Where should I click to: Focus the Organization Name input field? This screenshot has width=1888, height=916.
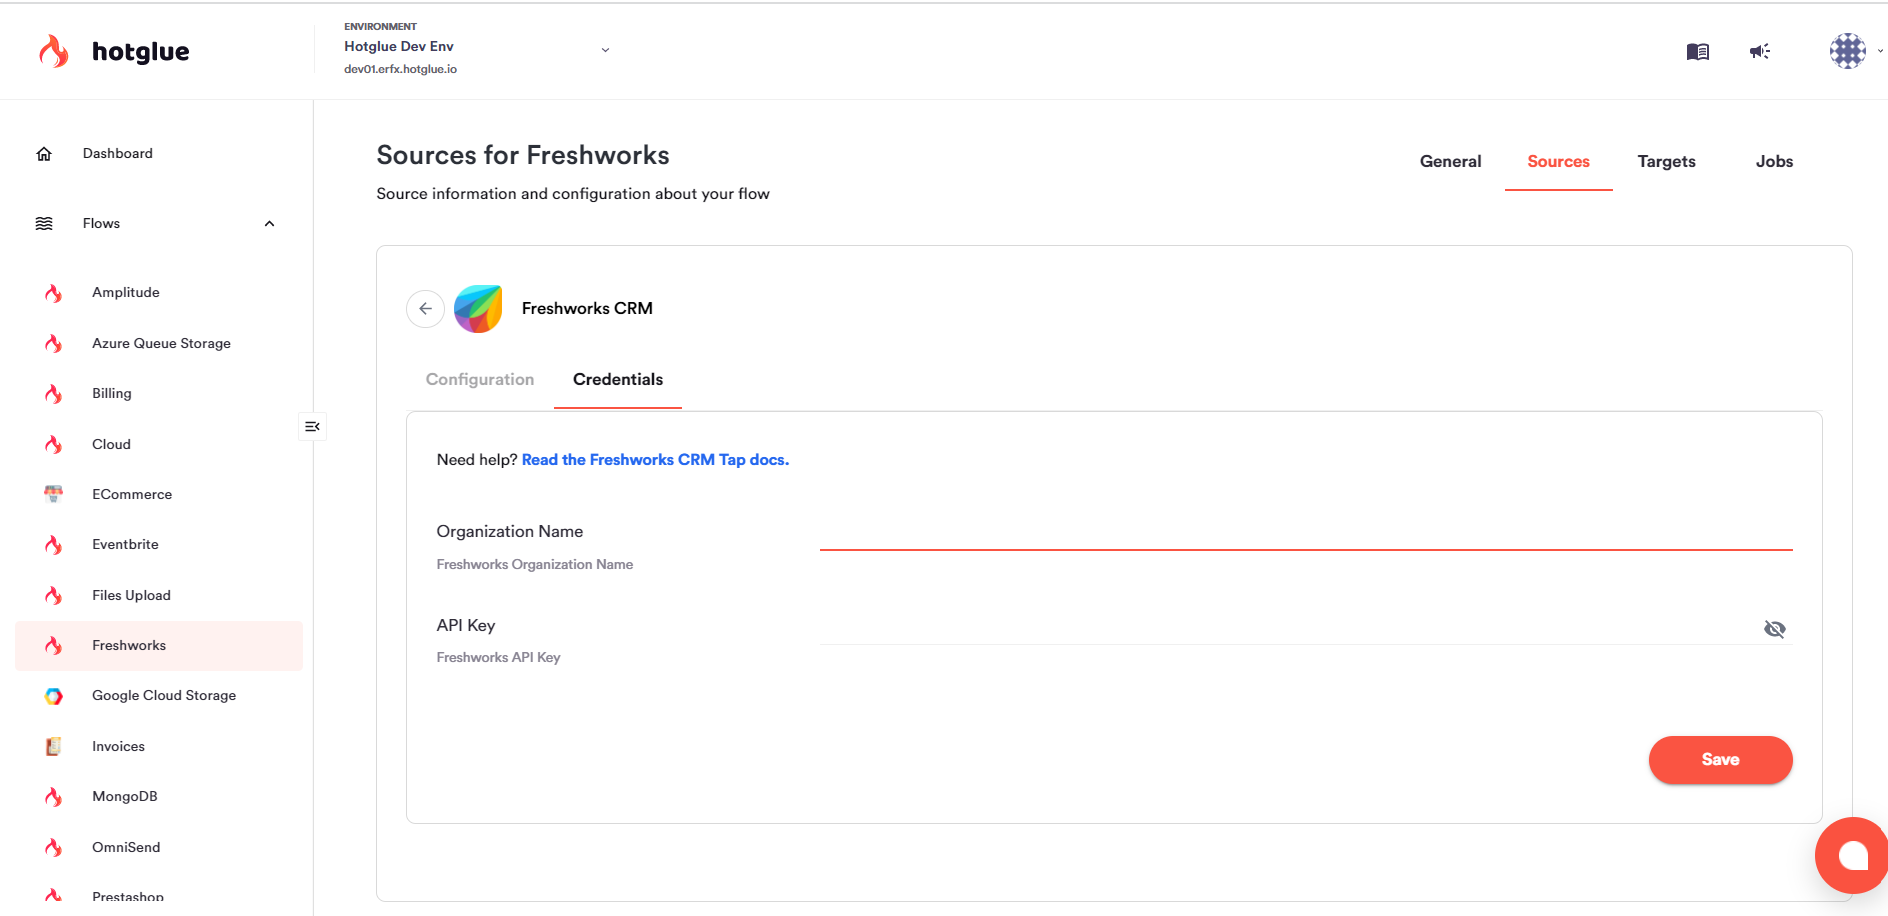tap(1306, 534)
